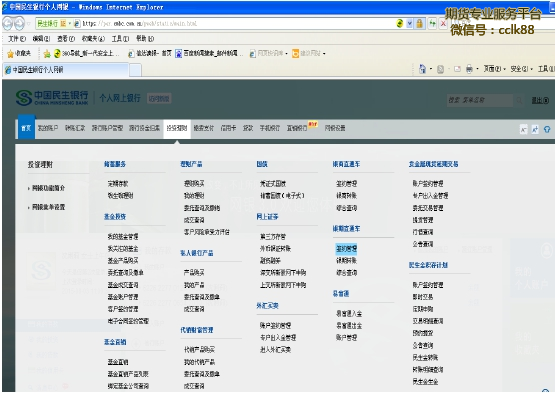Open the highlighted 签约管理 under 银期直通车
This screenshot has height=393, width=555.
pyautogui.click(x=347, y=249)
